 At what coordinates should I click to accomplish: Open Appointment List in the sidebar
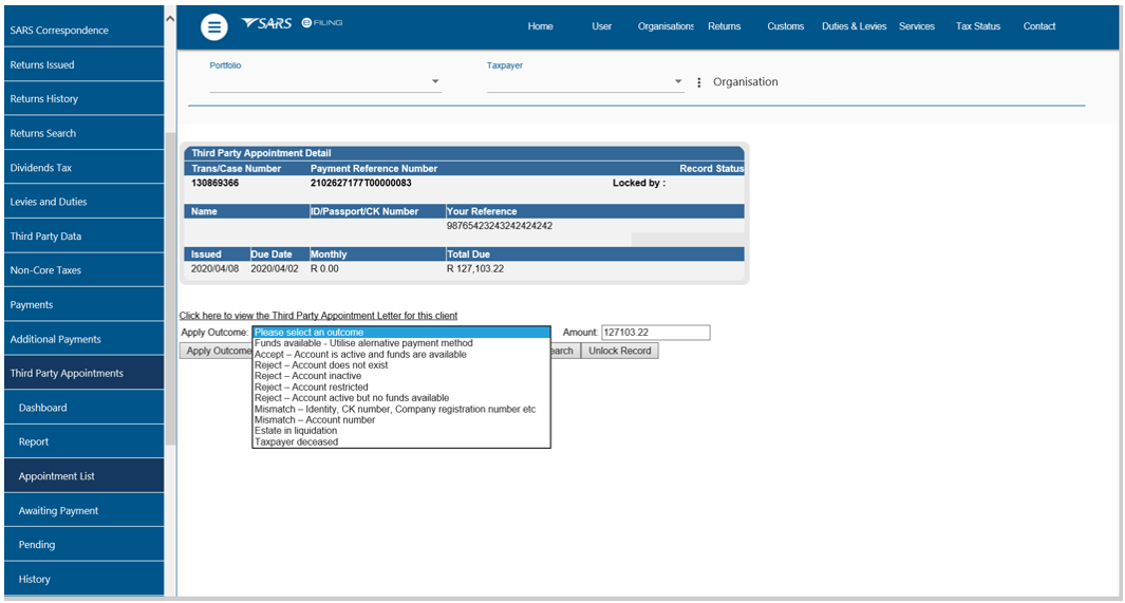57,476
